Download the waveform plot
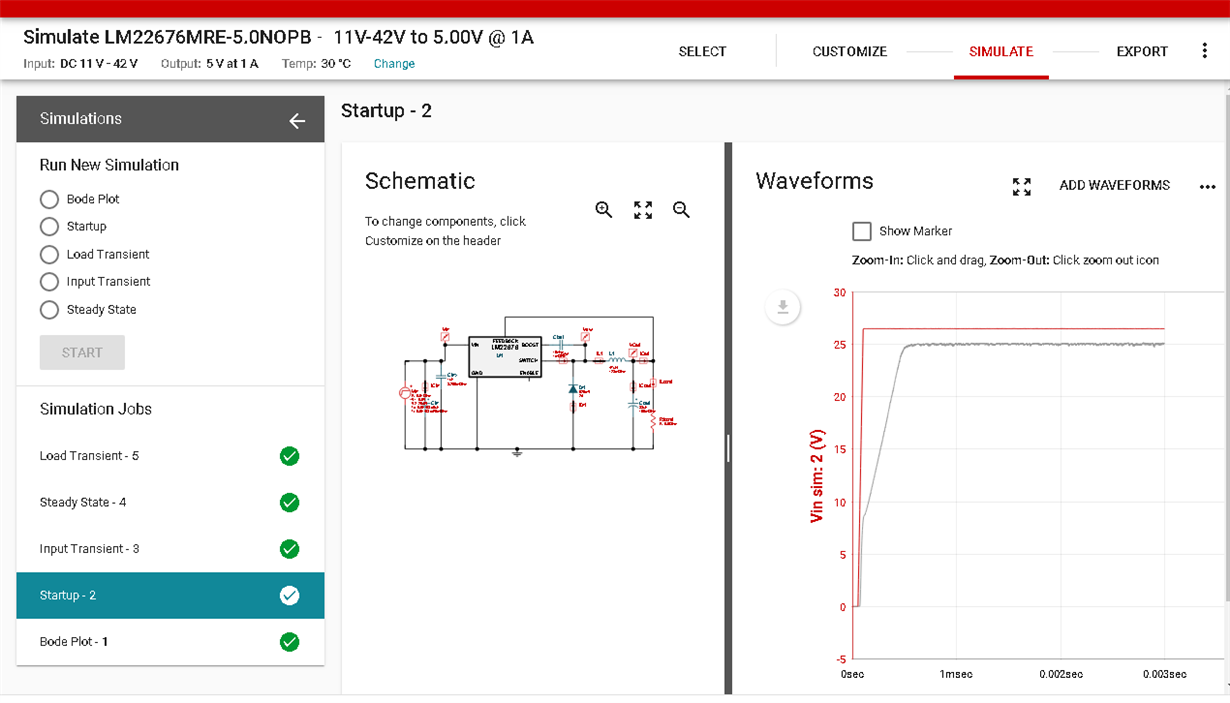The height and width of the screenshot is (703, 1230). pos(783,307)
